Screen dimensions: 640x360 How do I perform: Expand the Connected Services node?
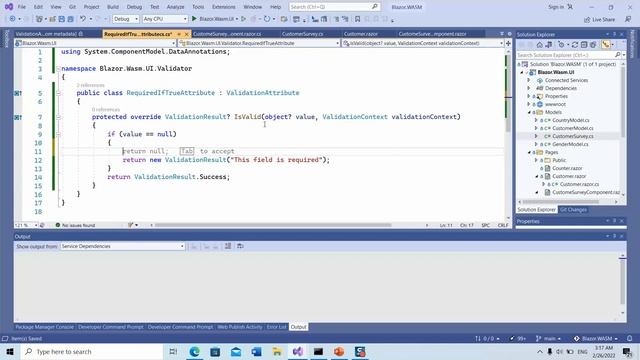(529, 80)
